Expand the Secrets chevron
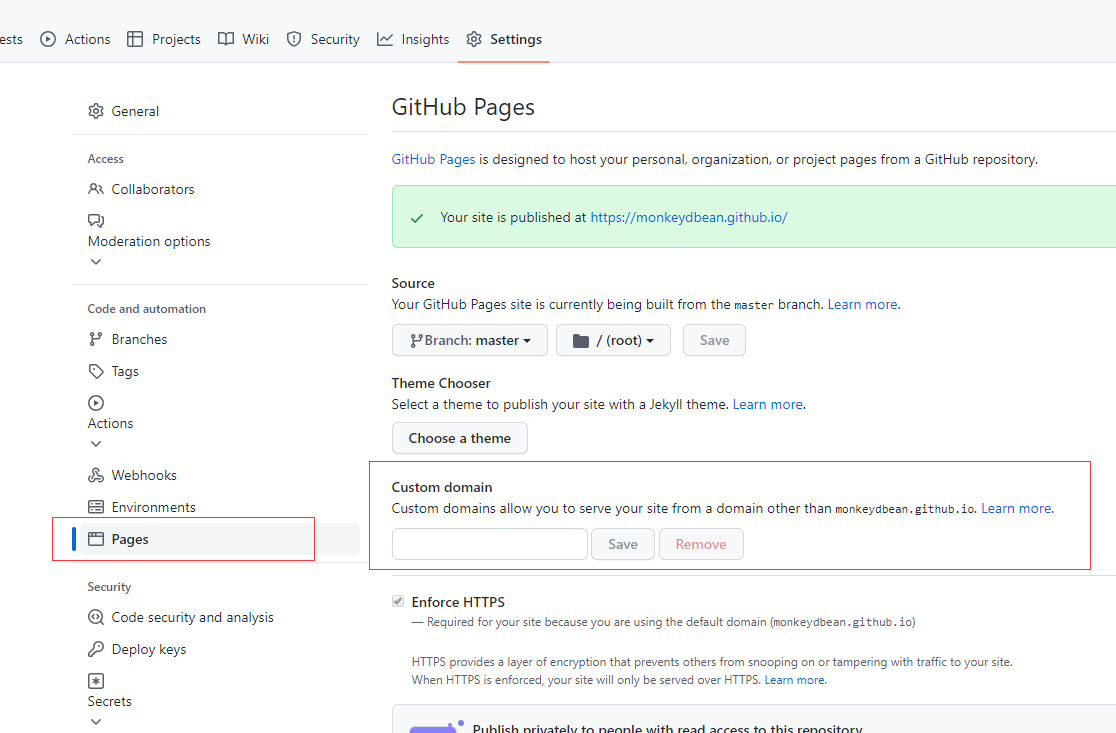1116x733 pixels. [x=96, y=722]
